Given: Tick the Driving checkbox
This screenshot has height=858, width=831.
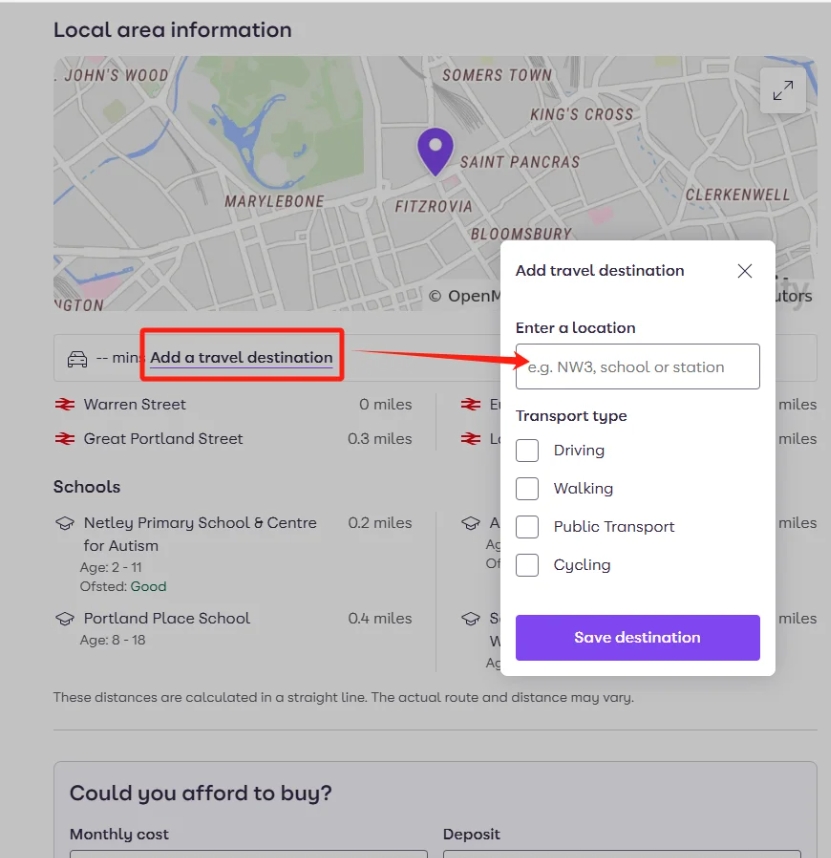Looking at the screenshot, I should (x=527, y=450).
